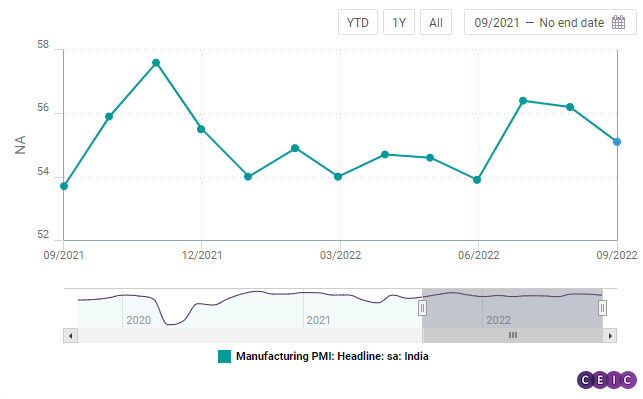Screen dimensions: 643x399
Task: Select the 01/2022 data point at 54
Action: 248,177
